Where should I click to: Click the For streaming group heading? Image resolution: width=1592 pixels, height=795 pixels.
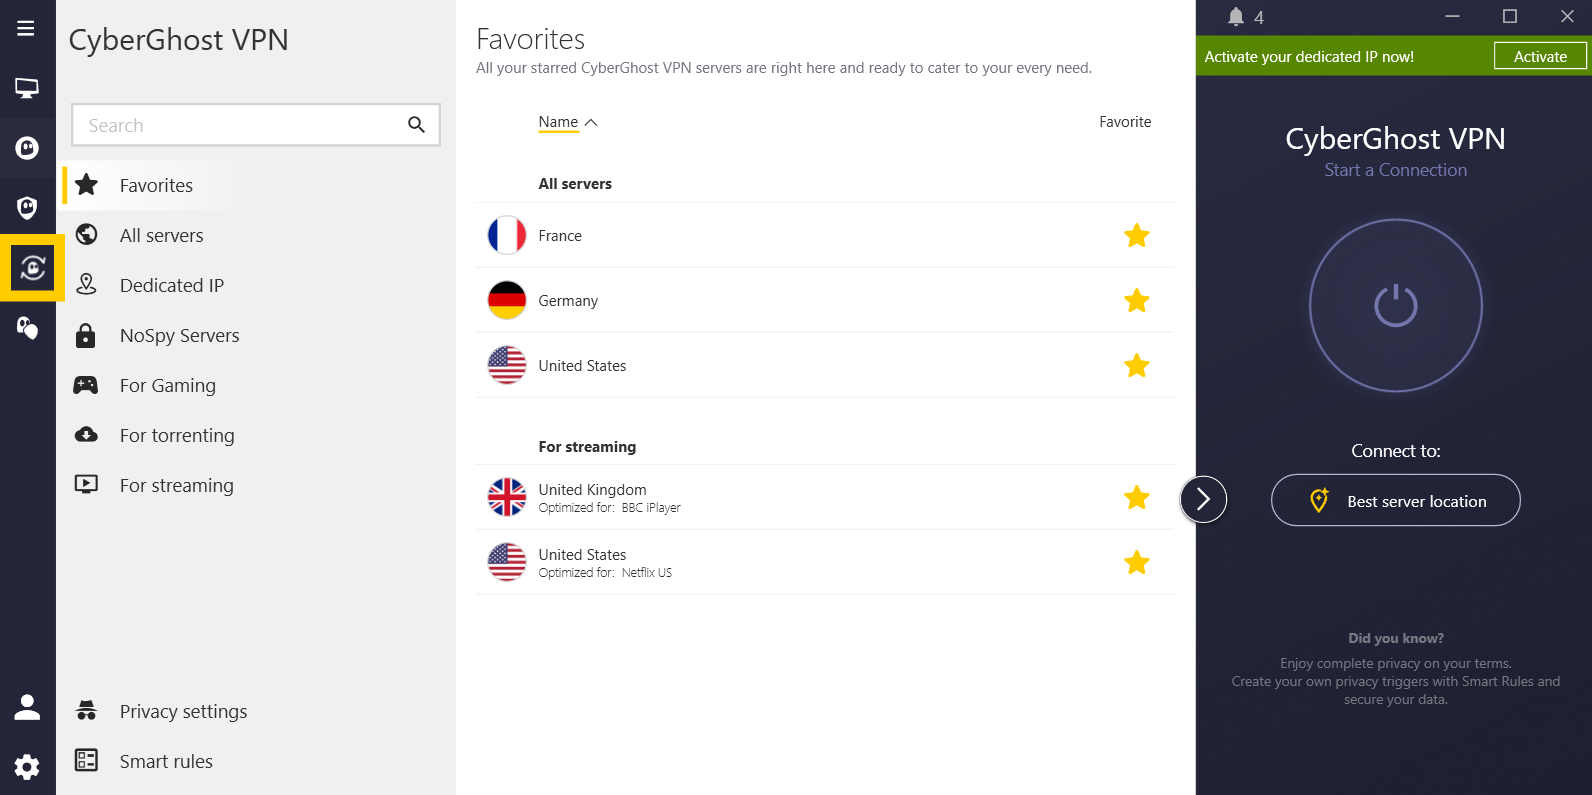pos(587,447)
